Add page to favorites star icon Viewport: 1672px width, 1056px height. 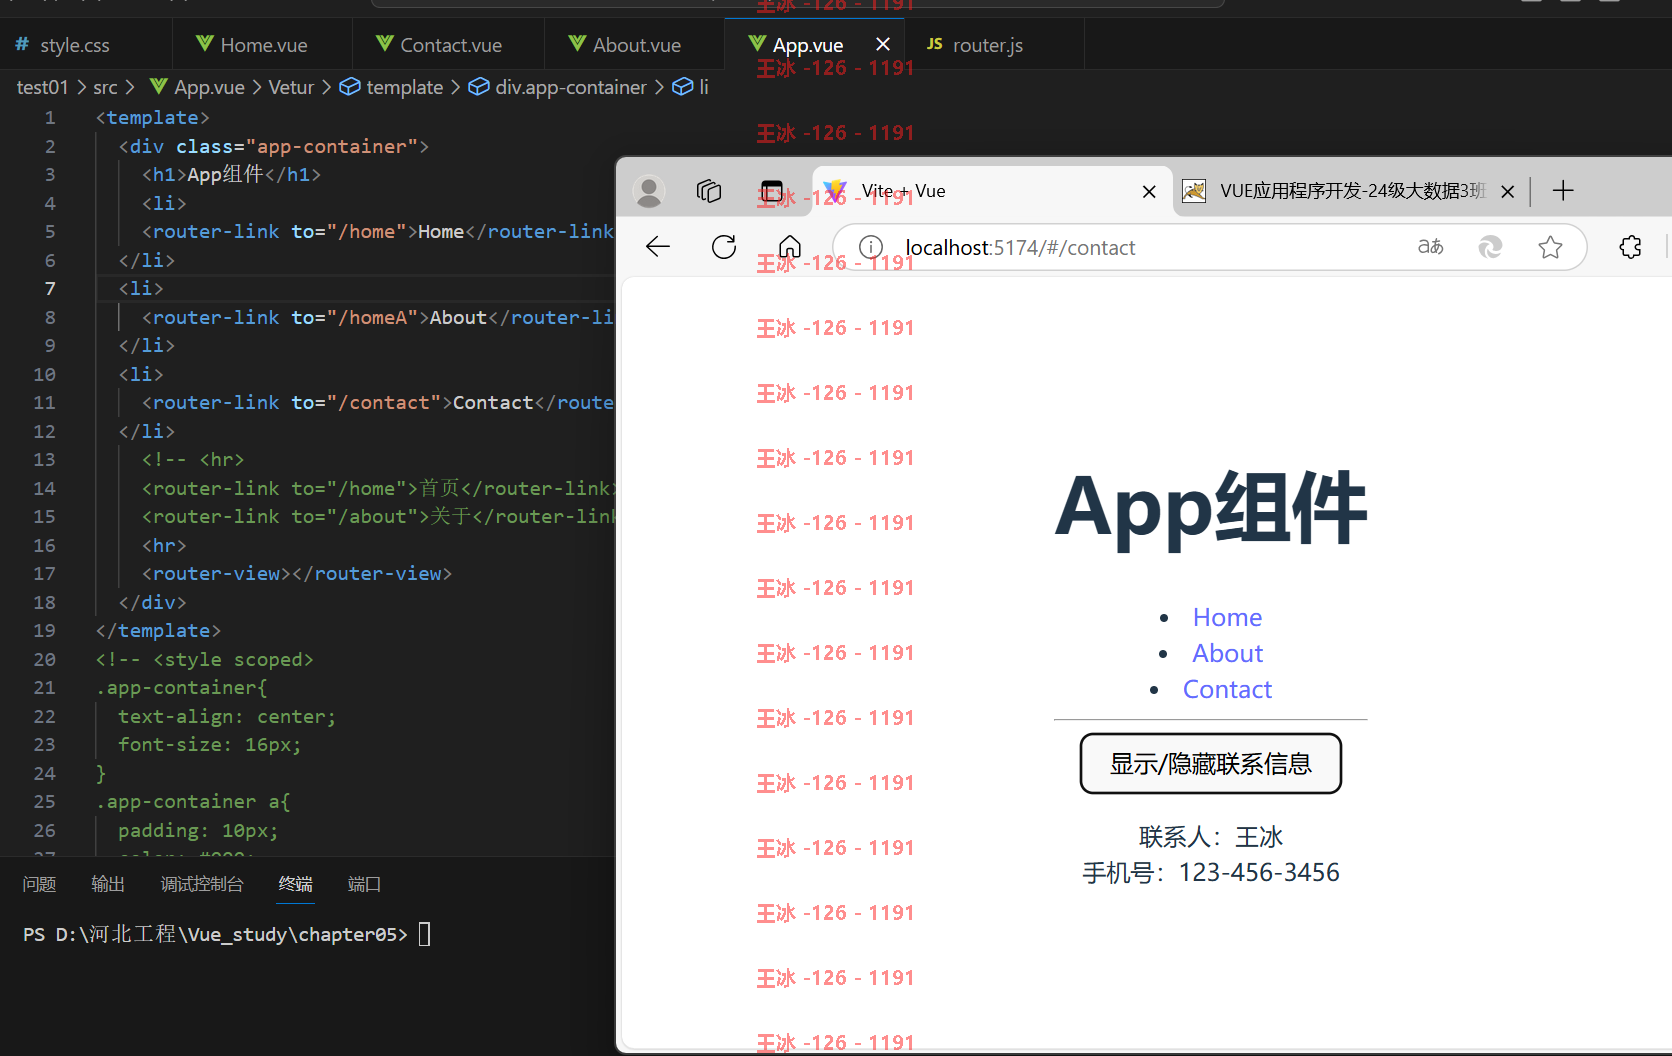(x=1550, y=247)
